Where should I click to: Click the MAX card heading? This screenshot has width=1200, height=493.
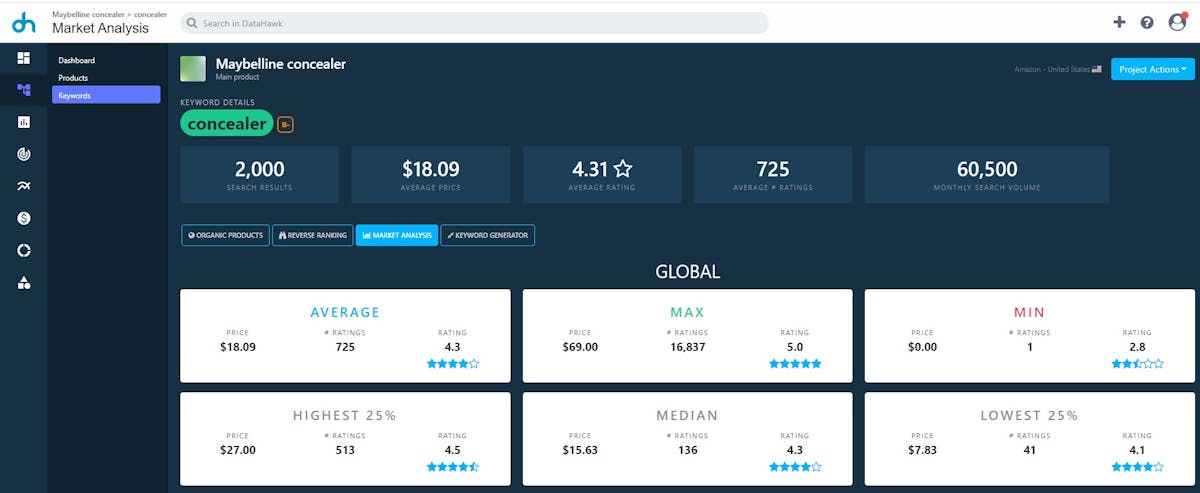click(688, 312)
